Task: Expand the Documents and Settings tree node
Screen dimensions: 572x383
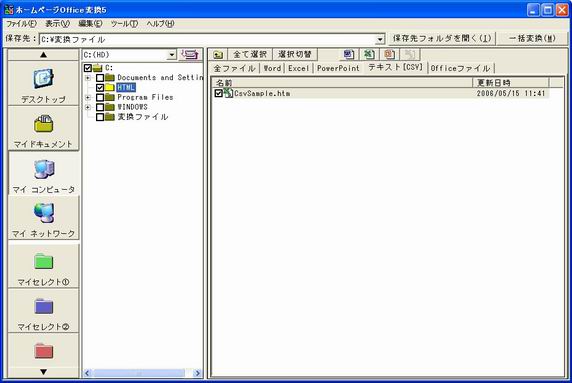Action: coord(88,78)
